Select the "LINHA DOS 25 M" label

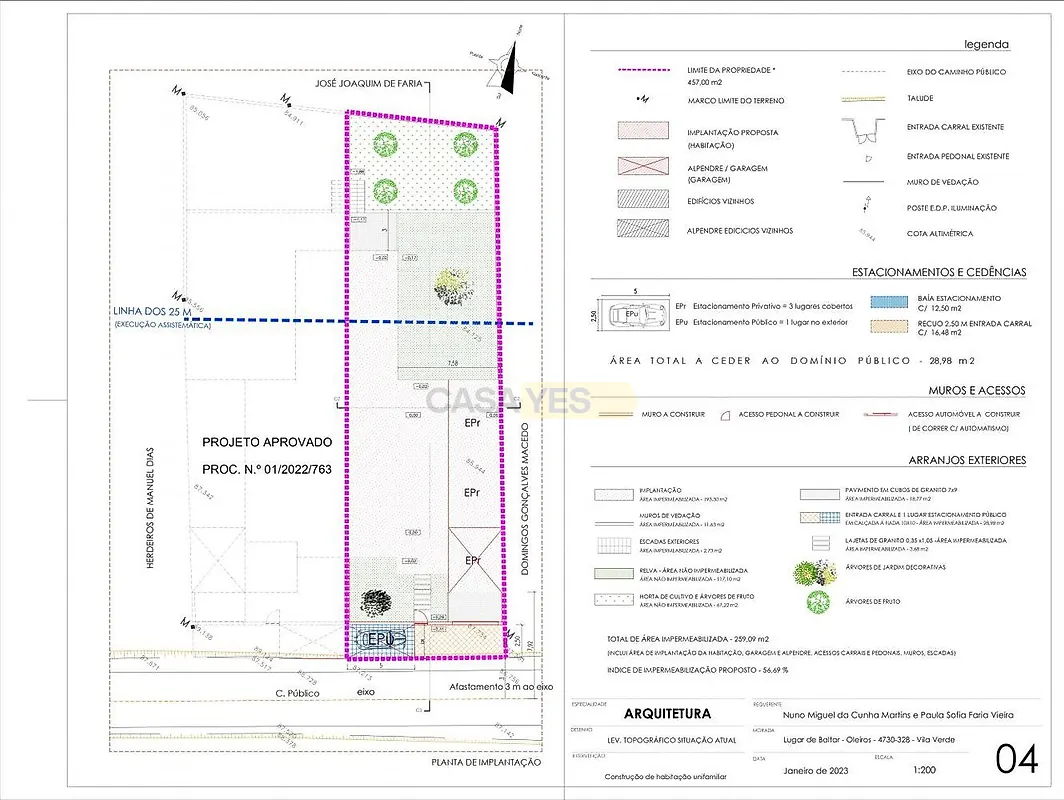click(x=152, y=311)
